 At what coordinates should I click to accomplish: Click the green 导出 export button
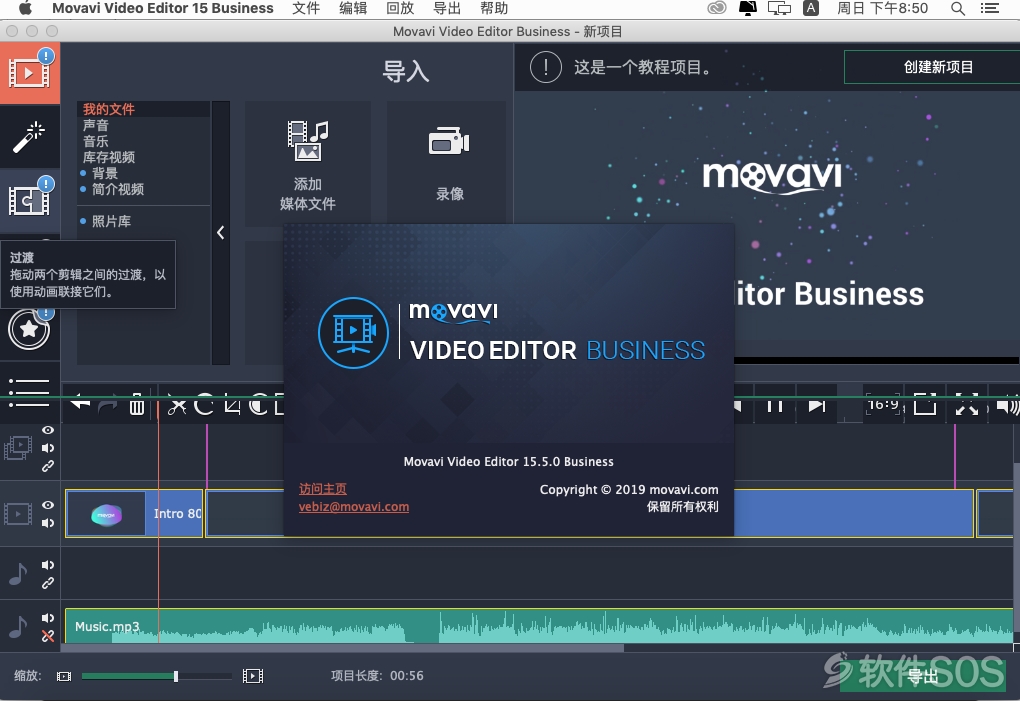tap(922, 676)
